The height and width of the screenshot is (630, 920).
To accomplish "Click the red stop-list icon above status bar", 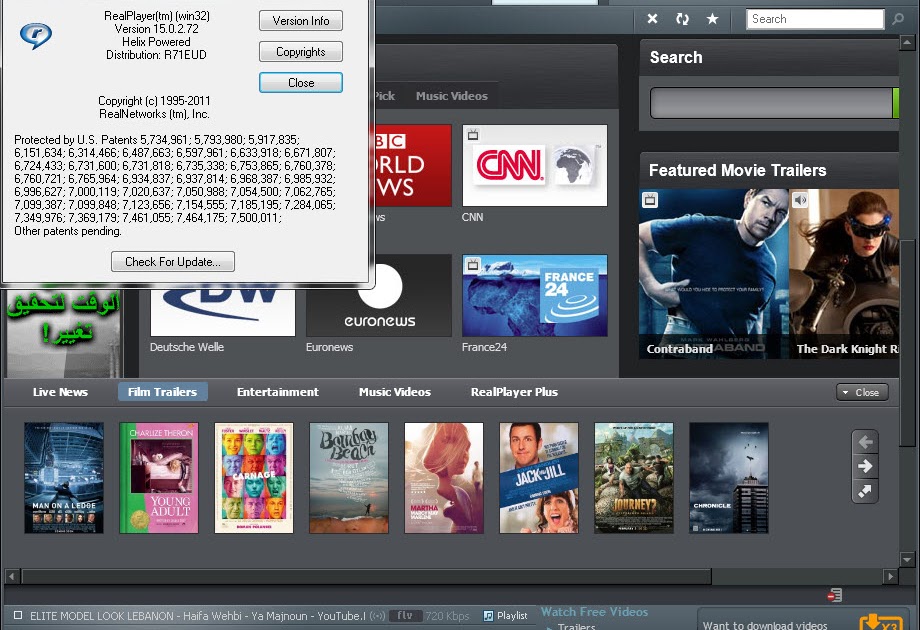I will 835,595.
